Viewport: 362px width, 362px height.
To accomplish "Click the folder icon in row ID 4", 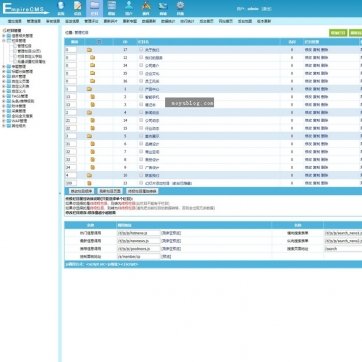I will coord(89,112).
